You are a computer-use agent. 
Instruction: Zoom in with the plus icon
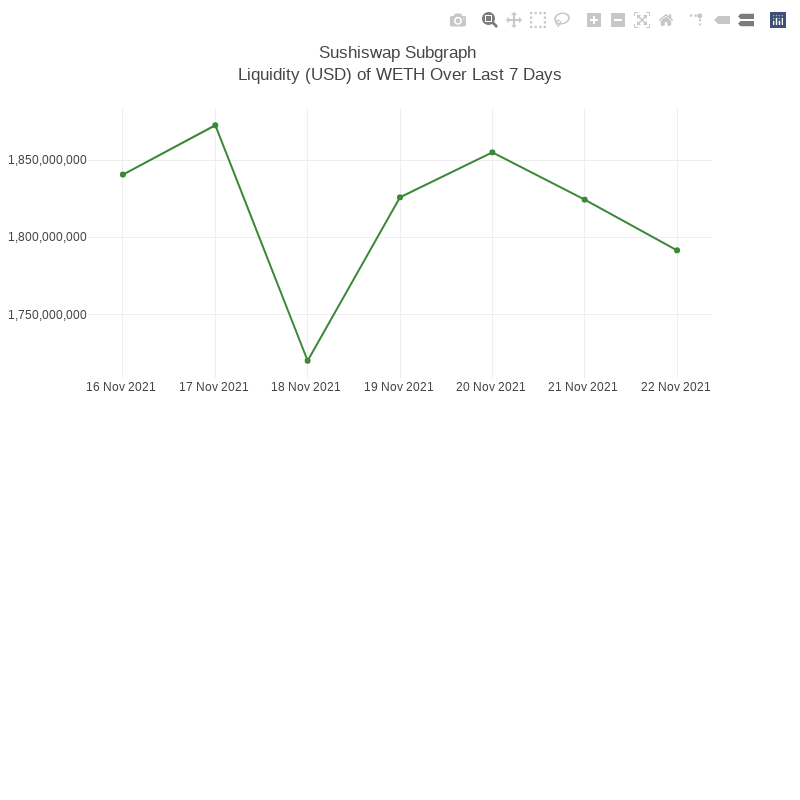click(x=594, y=20)
